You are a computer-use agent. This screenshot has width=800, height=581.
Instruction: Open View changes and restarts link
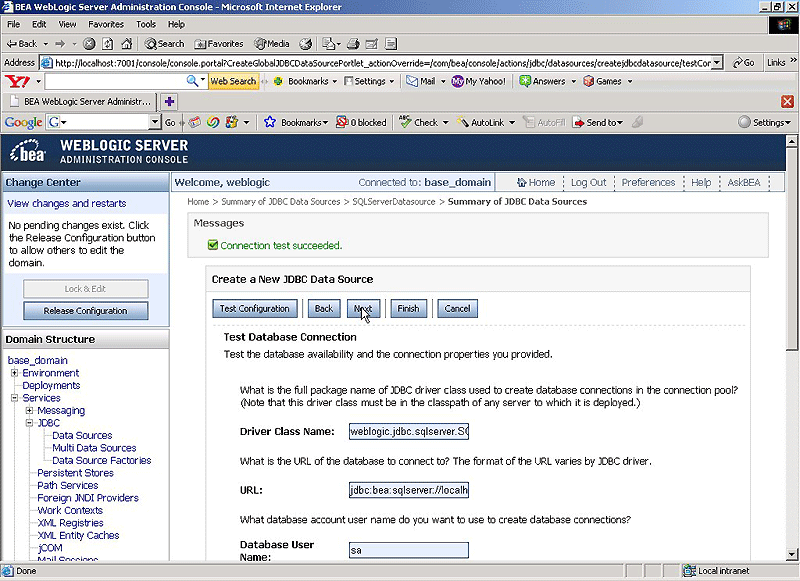point(67,203)
